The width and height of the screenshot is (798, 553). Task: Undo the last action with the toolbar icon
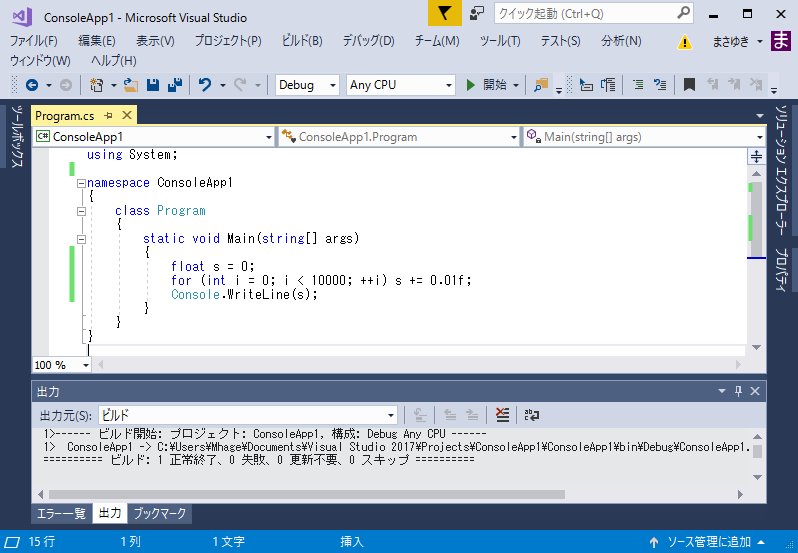pos(205,85)
